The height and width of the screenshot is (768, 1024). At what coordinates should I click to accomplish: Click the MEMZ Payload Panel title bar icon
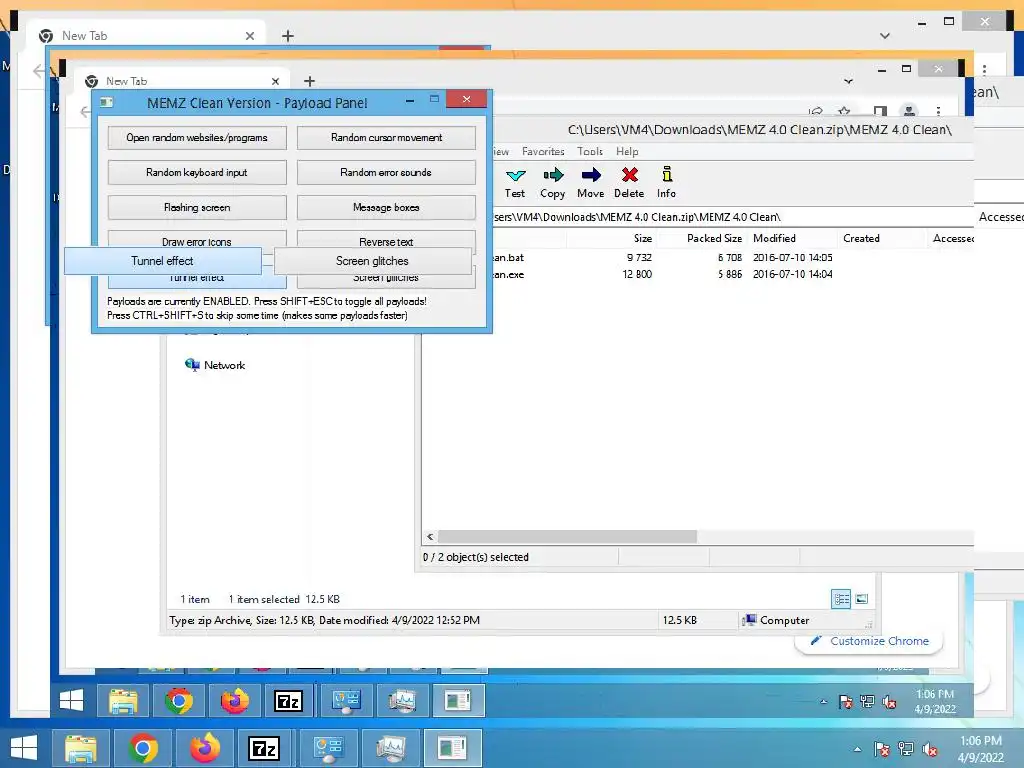click(107, 102)
